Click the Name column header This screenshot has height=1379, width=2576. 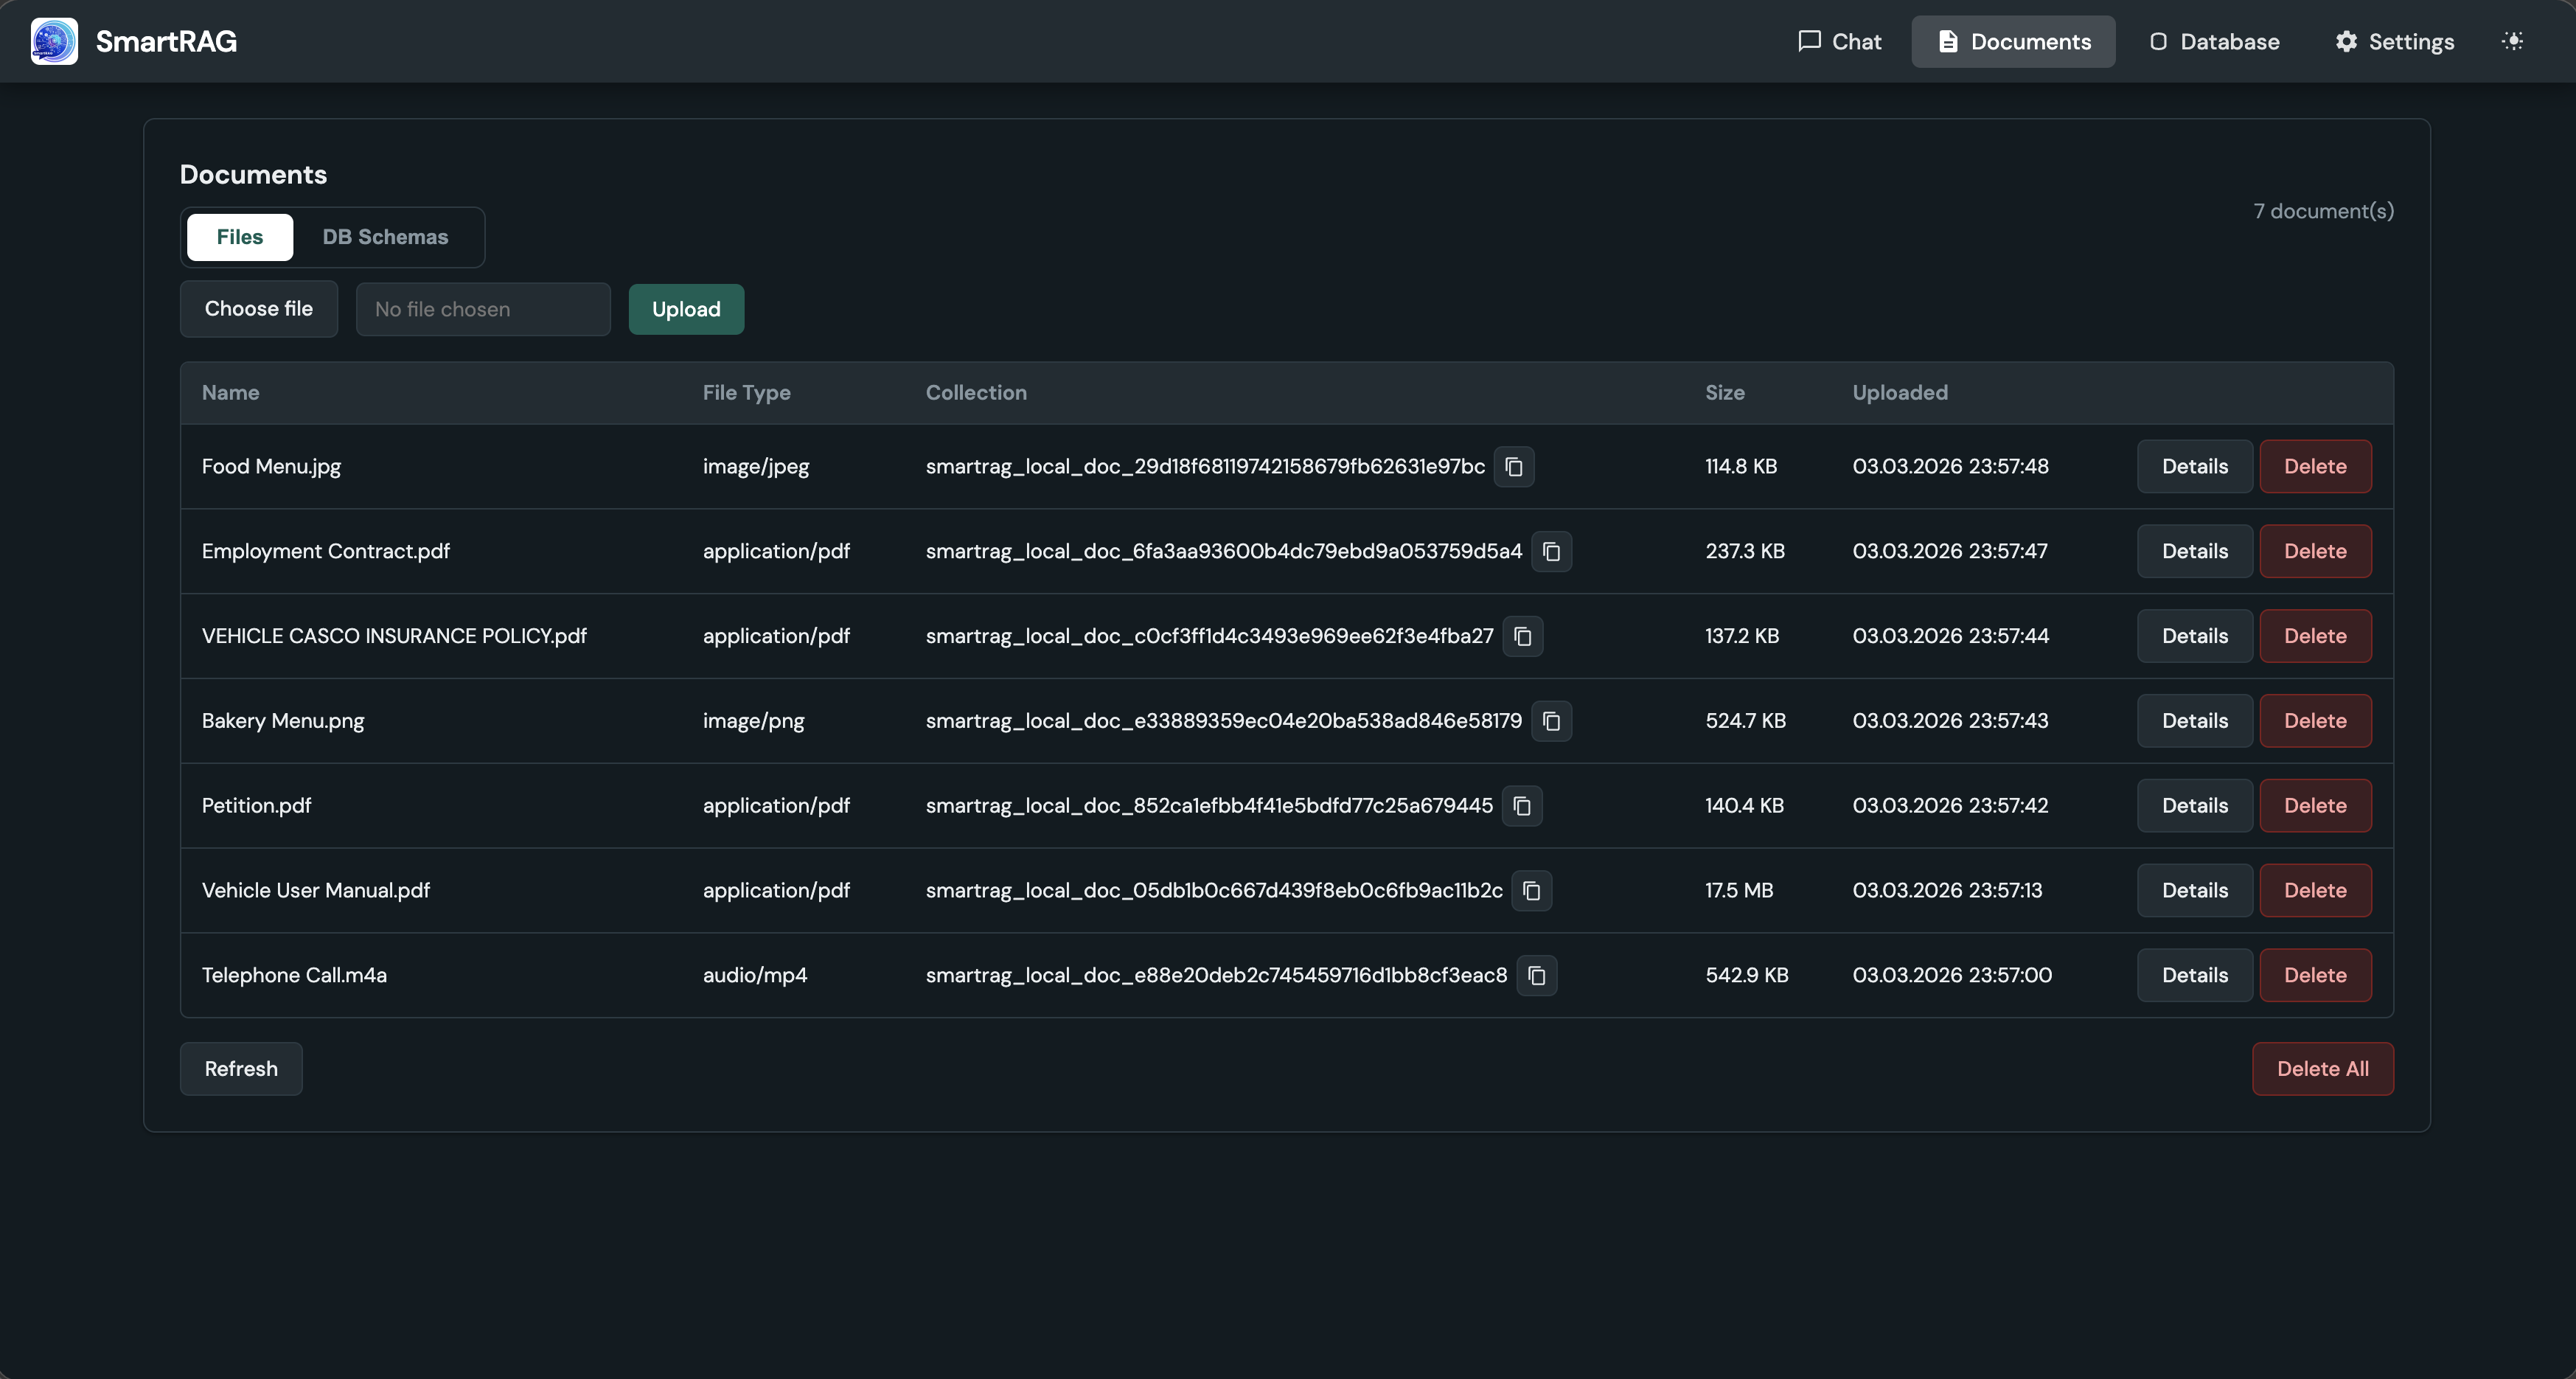(230, 393)
